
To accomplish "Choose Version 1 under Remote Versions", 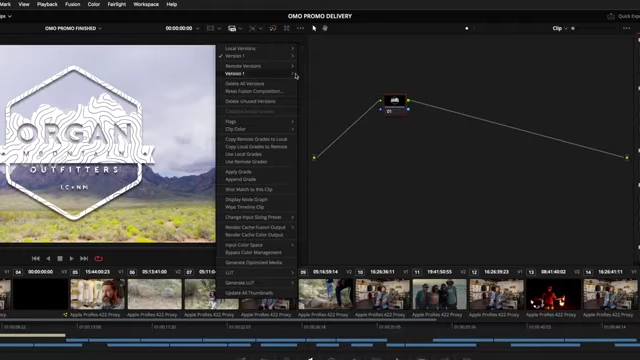I will [257, 74].
